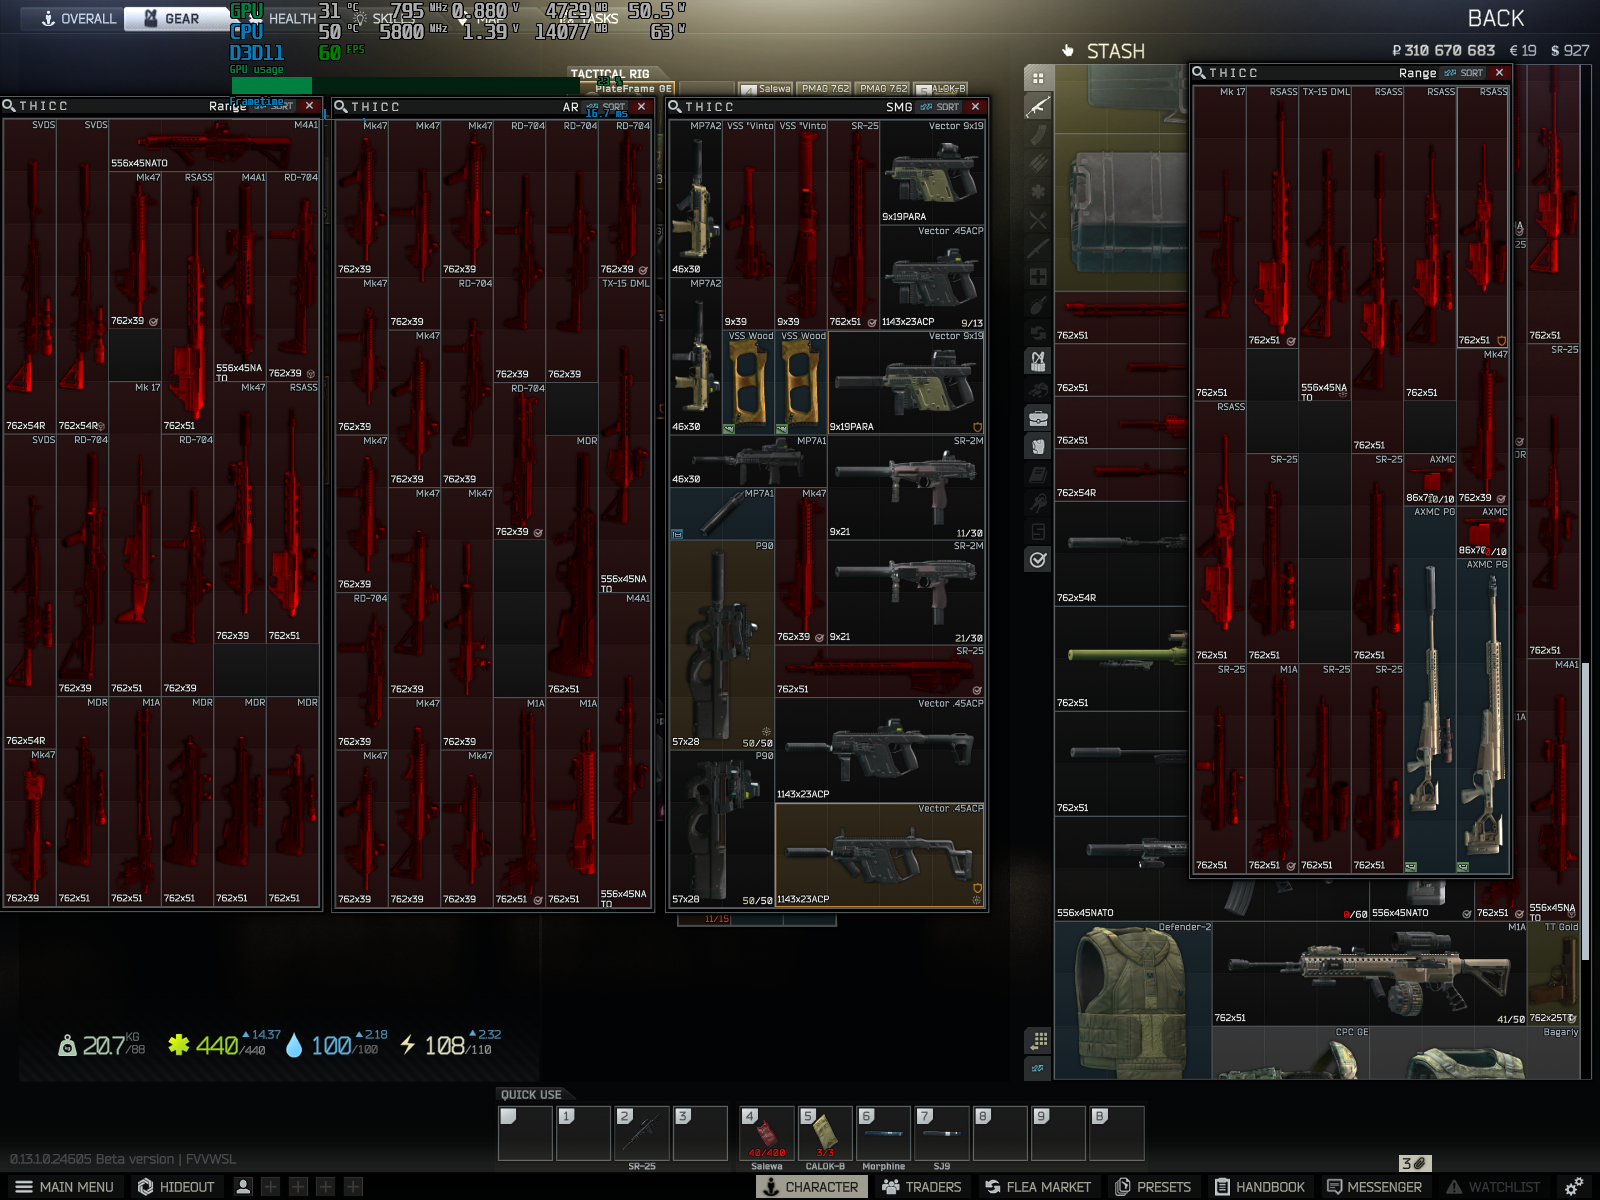Screen dimensions: 1600x1200
Task: Open the TRADERS screen from bottom bar
Action: click(922, 1186)
